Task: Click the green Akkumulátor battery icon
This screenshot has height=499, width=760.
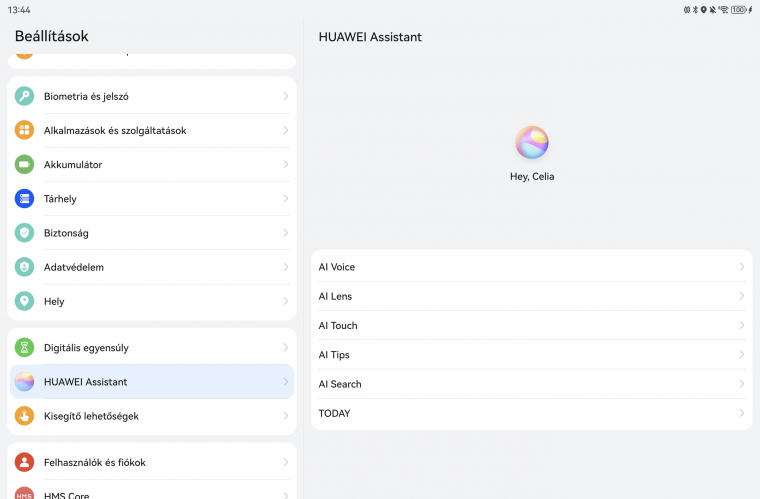Action: [x=25, y=164]
